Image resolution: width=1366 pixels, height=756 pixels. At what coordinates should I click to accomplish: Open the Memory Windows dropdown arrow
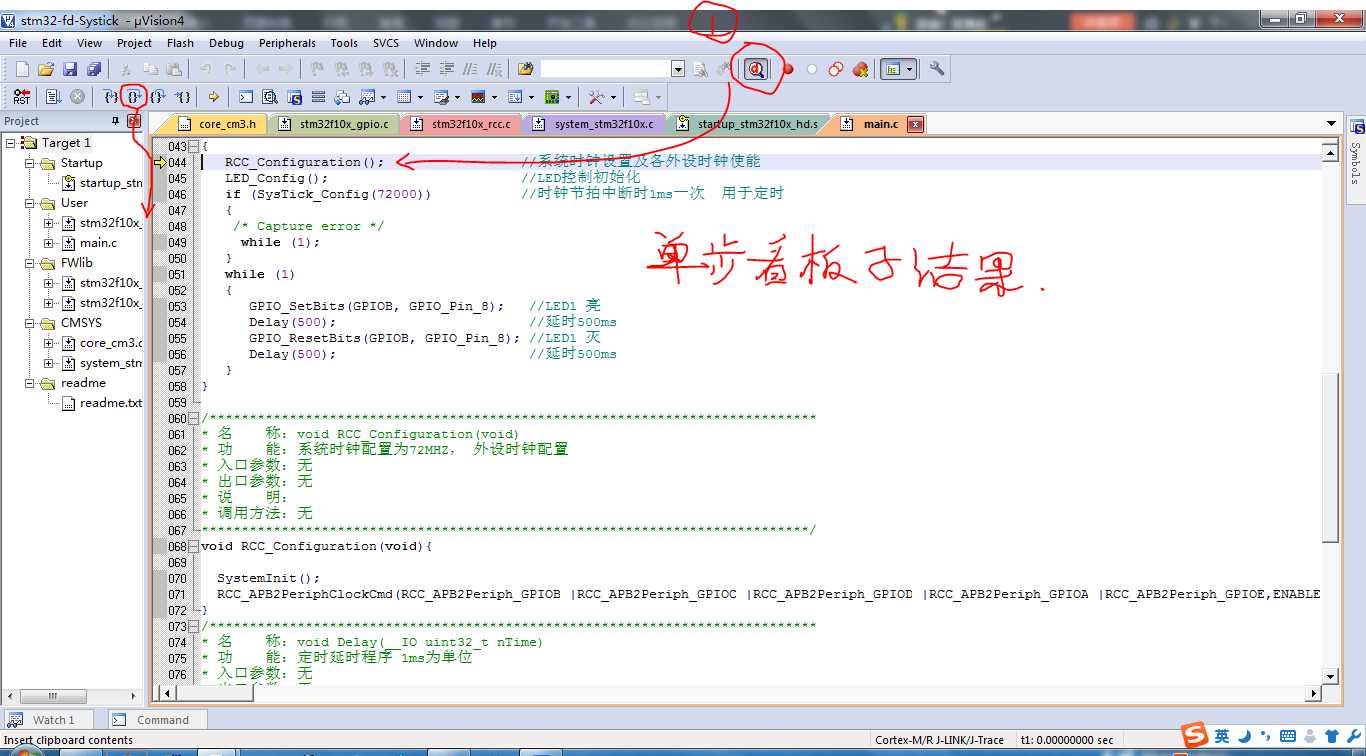[x=418, y=97]
